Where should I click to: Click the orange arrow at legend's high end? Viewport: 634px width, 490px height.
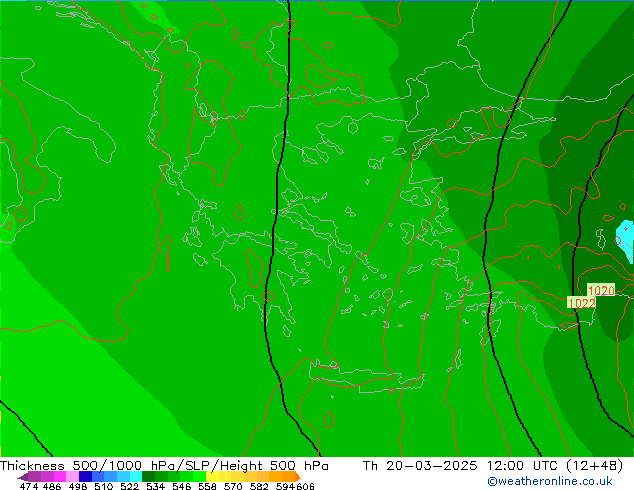pyautogui.click(x=298, y=477)
